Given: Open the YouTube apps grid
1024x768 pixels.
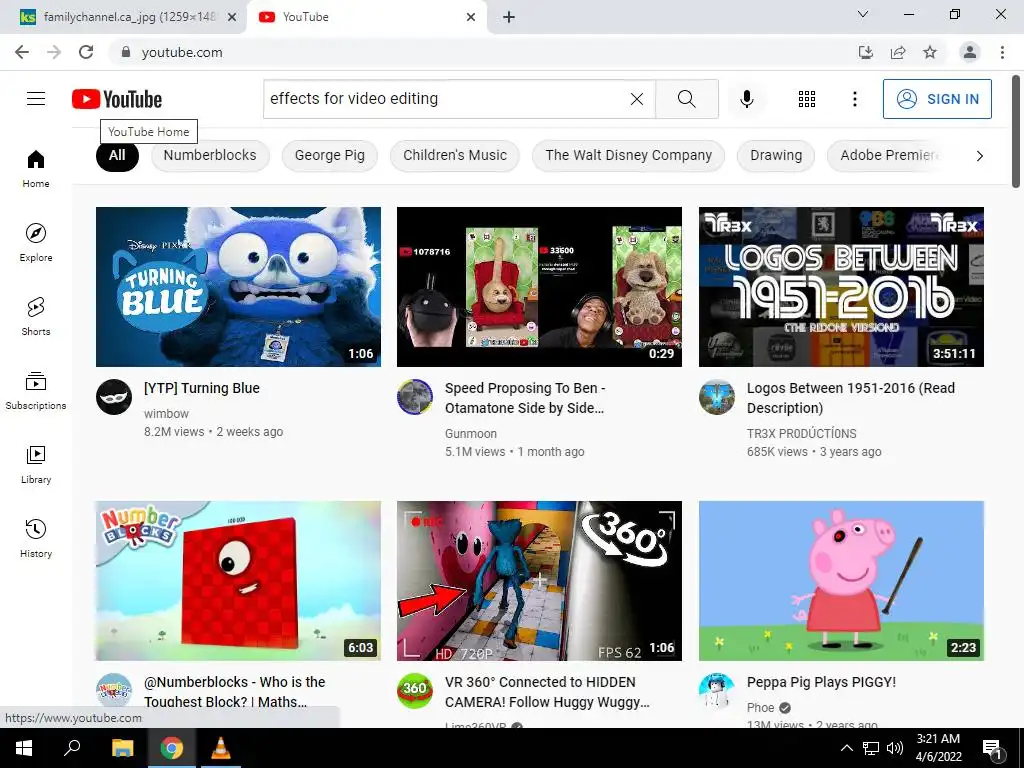Looking at the screenshot, I should coord(807,99).
